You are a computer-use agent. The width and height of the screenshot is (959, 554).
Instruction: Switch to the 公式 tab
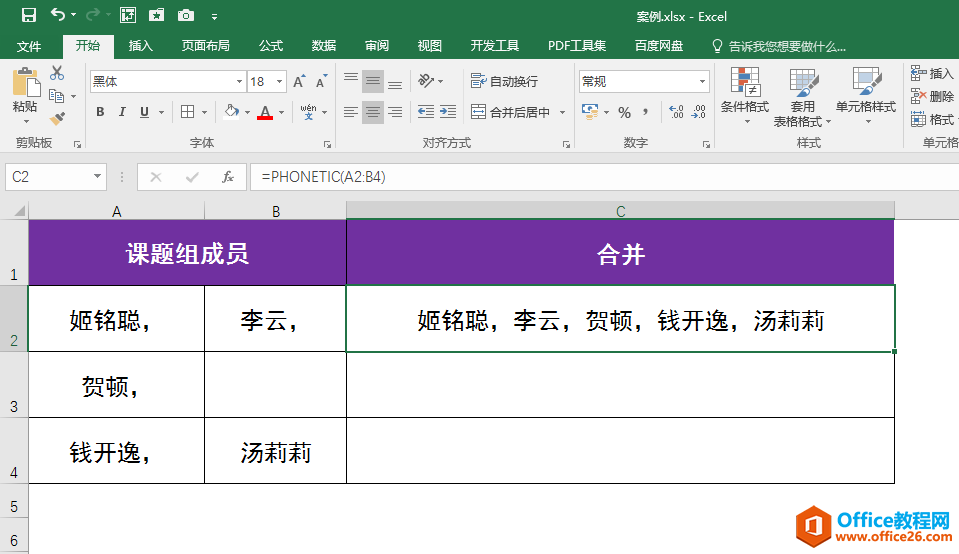click(x=270, y=45)
